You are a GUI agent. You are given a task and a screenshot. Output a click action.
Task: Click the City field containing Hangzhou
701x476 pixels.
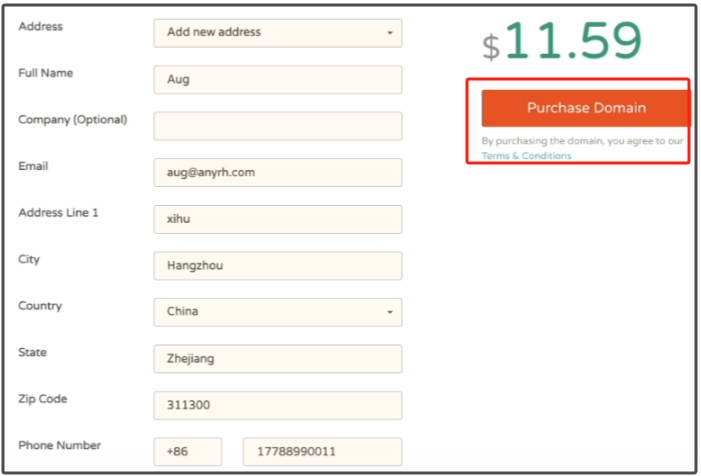(277, 265)
